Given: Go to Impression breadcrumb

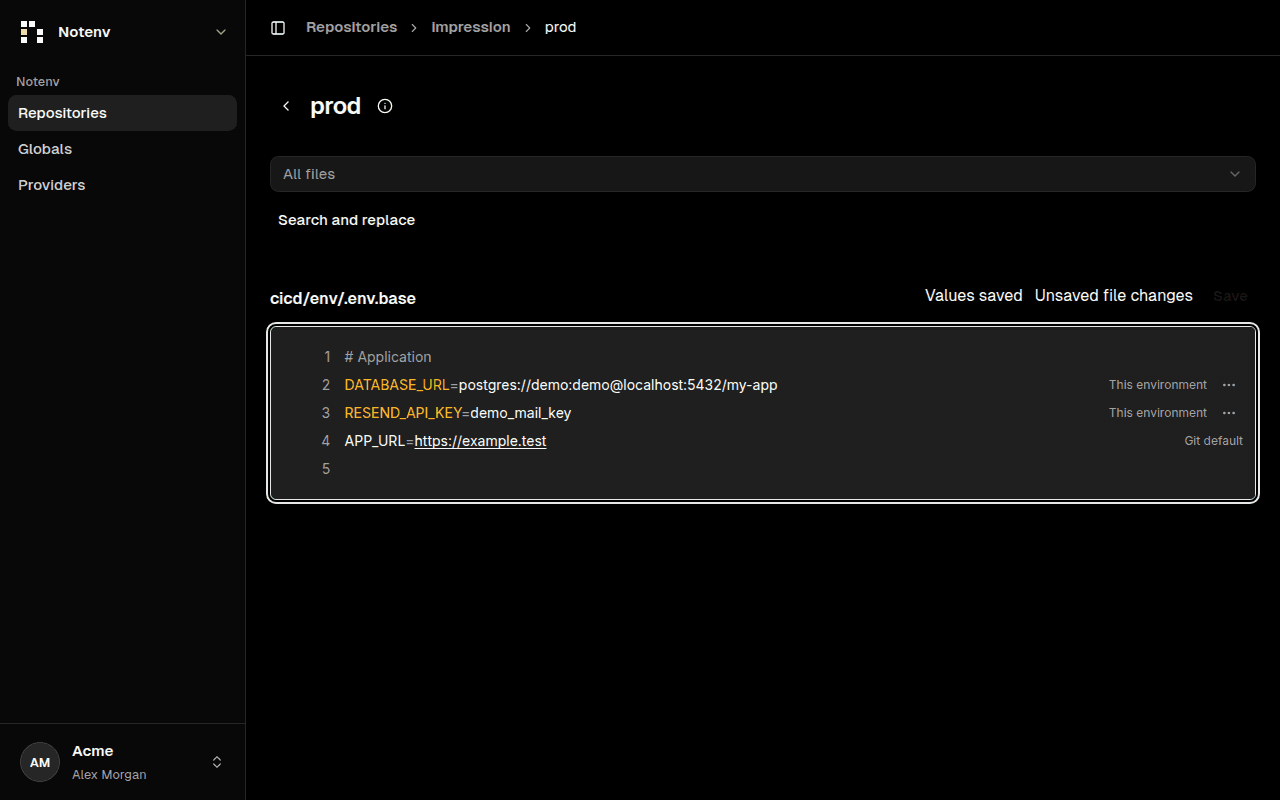Looking at the screenshot, I should click(471, 27).
